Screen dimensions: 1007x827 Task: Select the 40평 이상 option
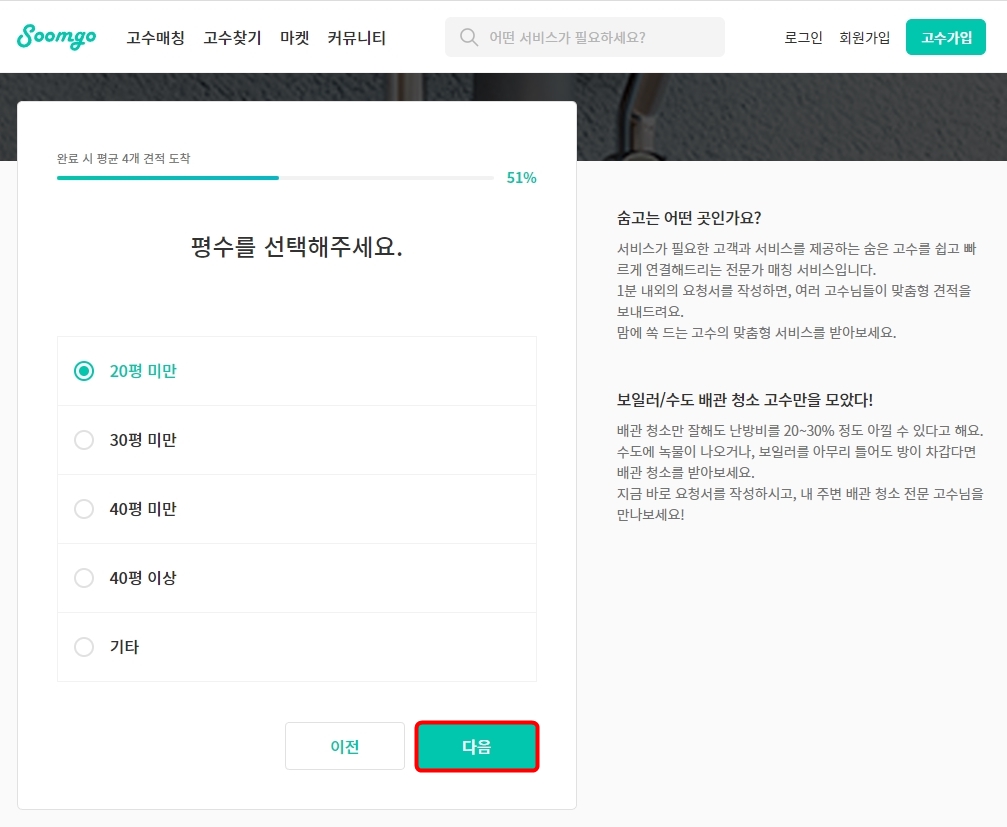tap(84, 578)
